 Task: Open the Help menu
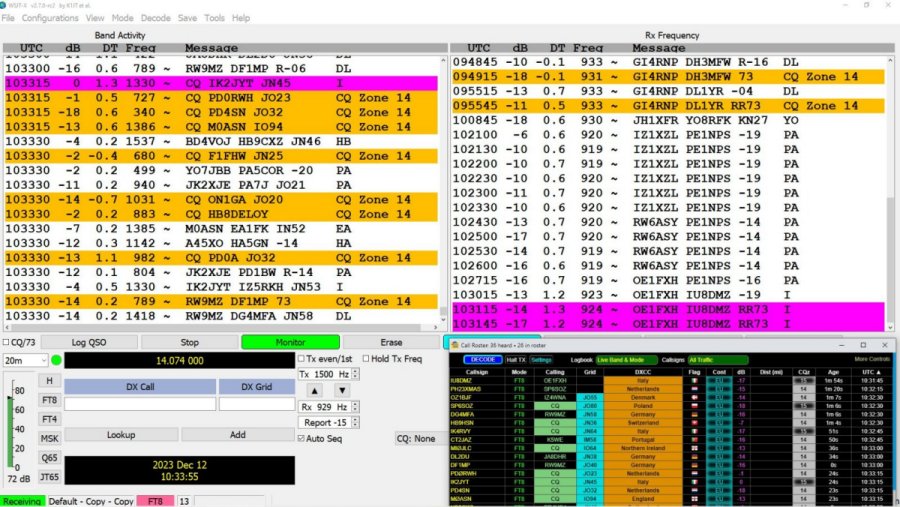point(240,18)
